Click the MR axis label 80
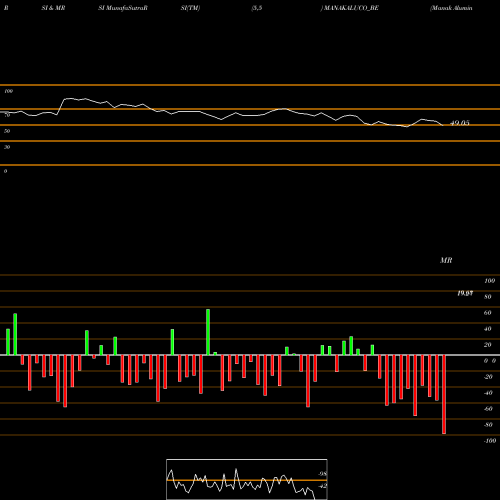Screen dimensions: 500x500 [488, 297]
